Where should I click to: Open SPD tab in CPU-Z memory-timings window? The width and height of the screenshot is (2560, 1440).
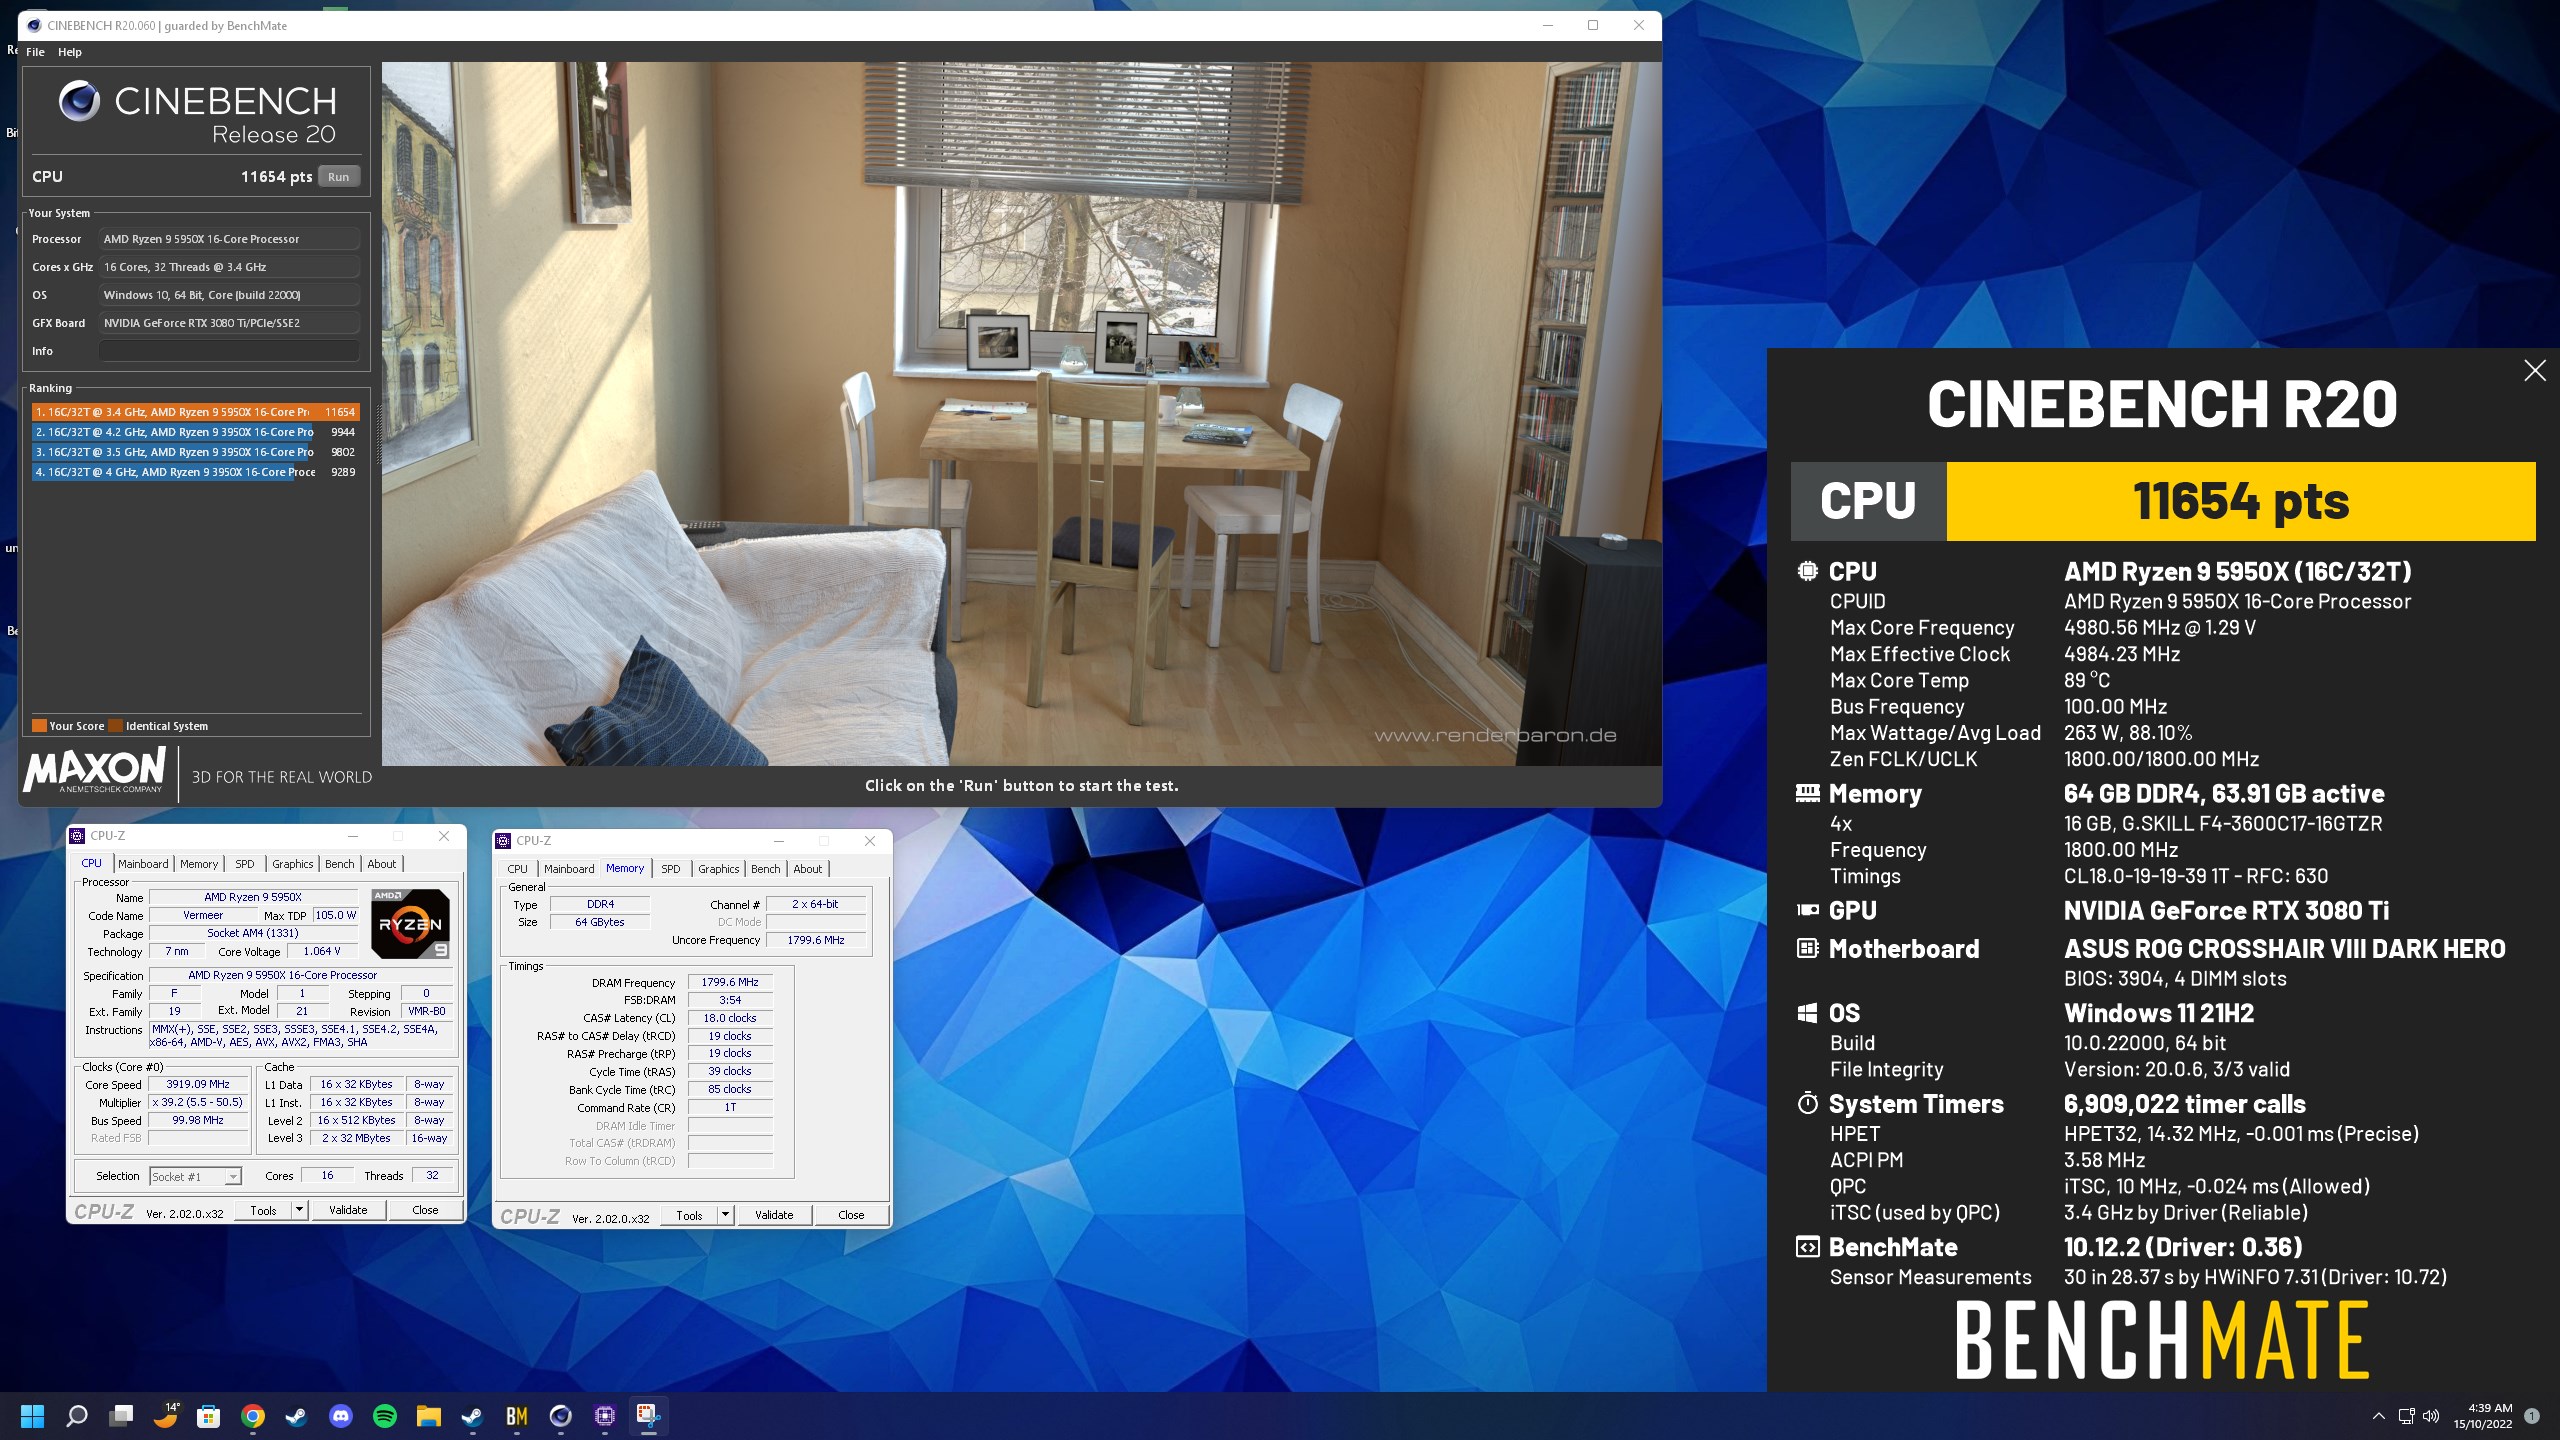(671, 869)
